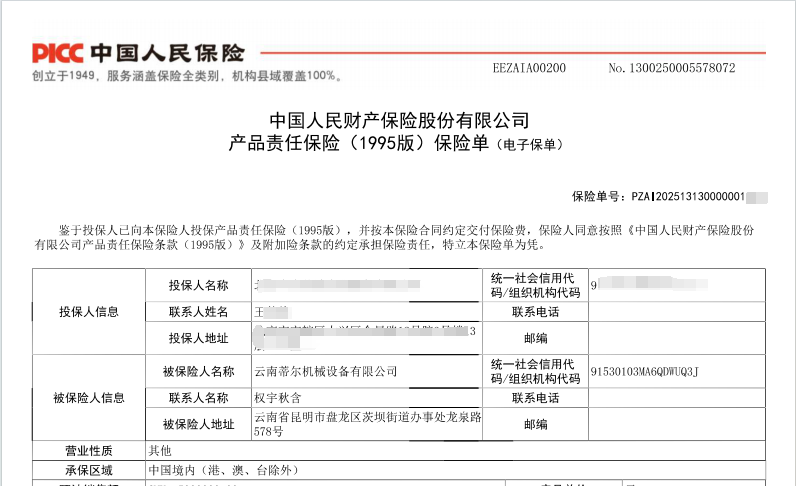Select the code EEZAIA00200
The height and width of the screenshot is (486, 796).
pyautogui.click(x=529, y=68)
